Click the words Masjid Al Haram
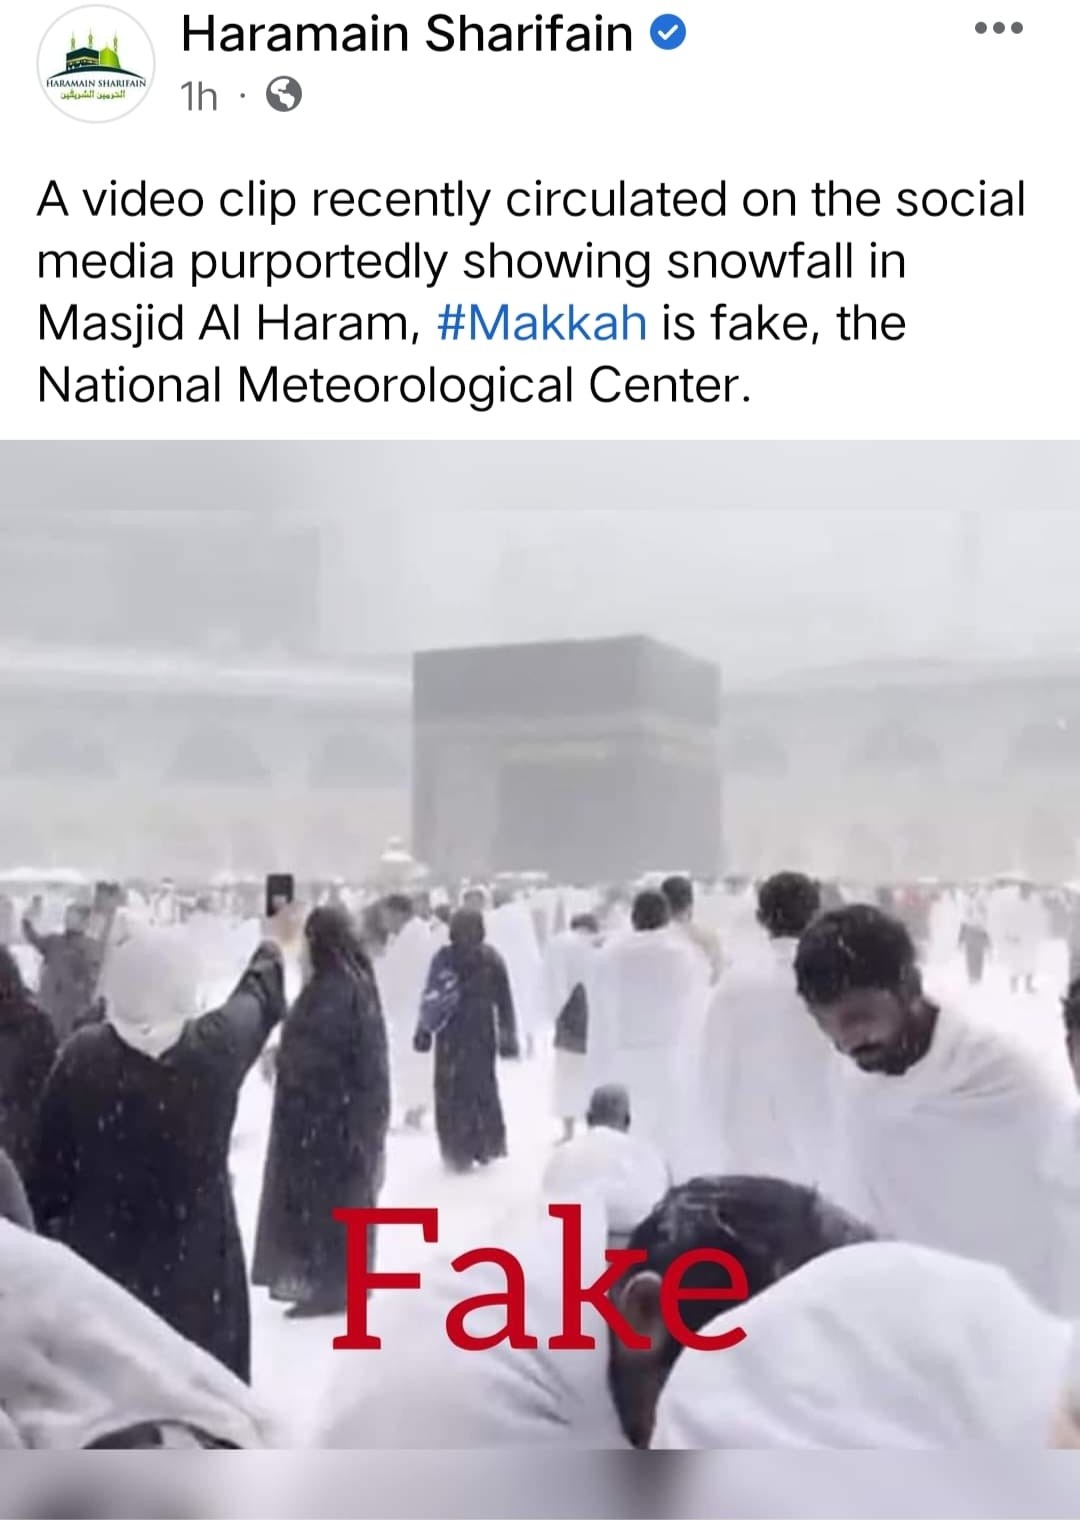The height and width of the screenshot is (1528, 1080). tap(222, 324)
